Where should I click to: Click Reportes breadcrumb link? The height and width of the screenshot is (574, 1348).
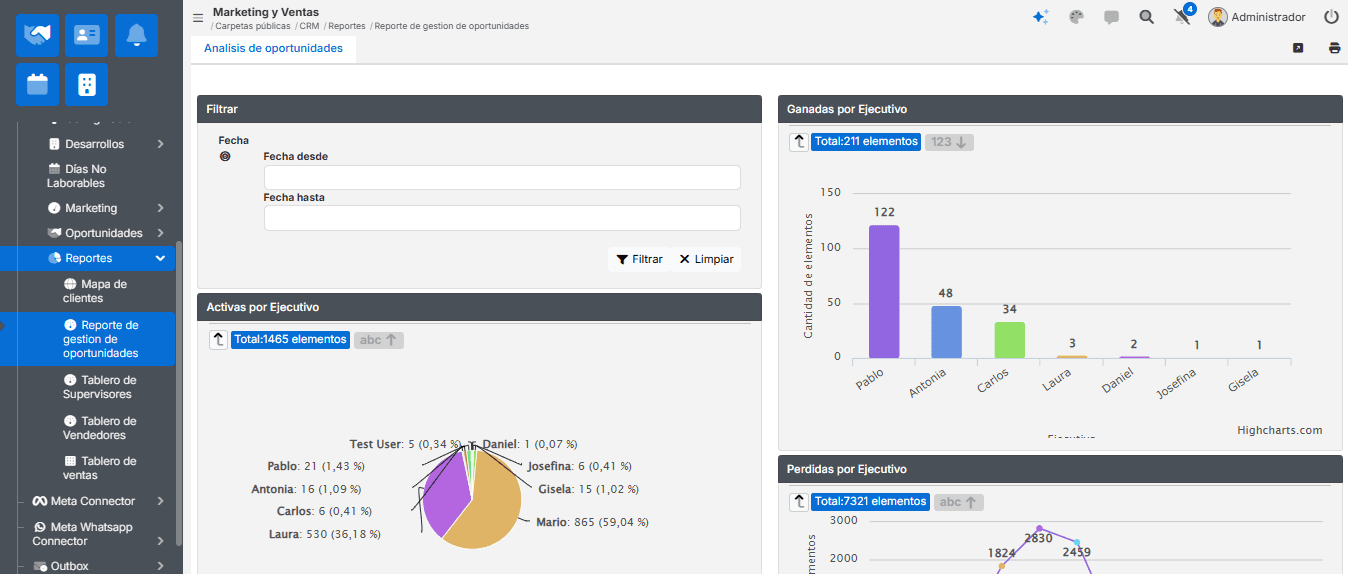[347, 26]
